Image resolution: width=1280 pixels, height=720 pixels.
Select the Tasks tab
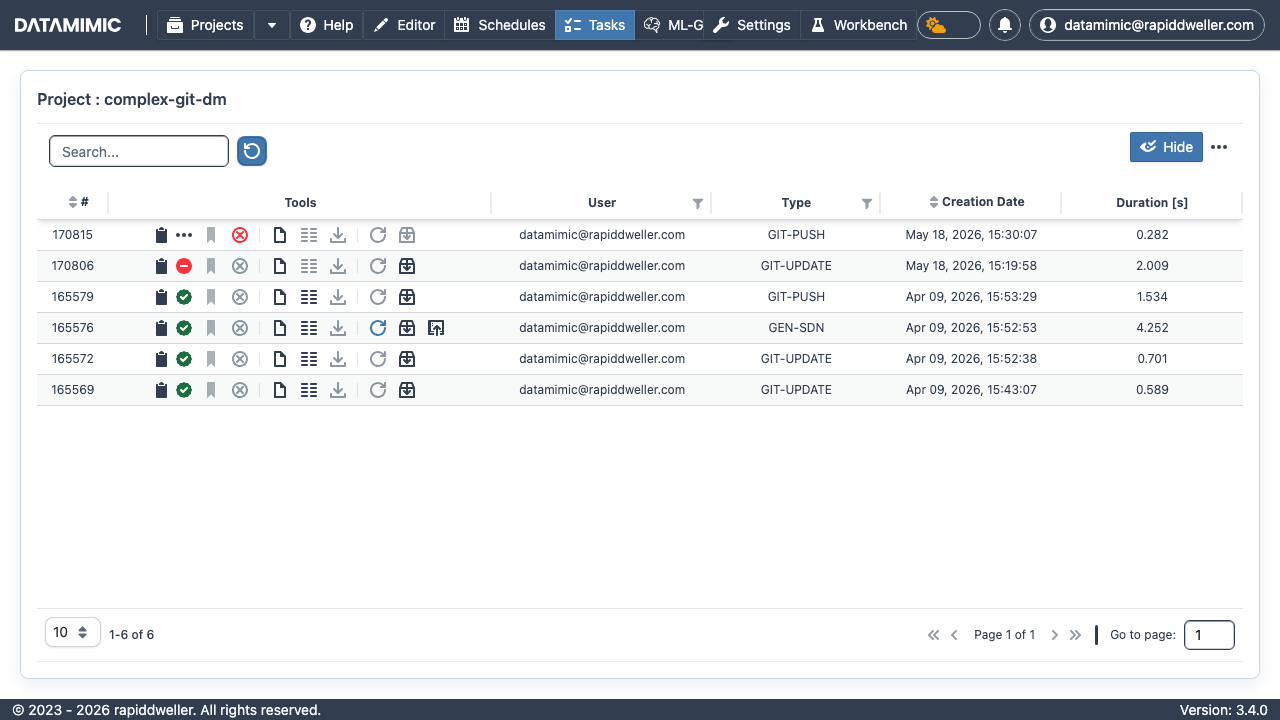point(595,25)
